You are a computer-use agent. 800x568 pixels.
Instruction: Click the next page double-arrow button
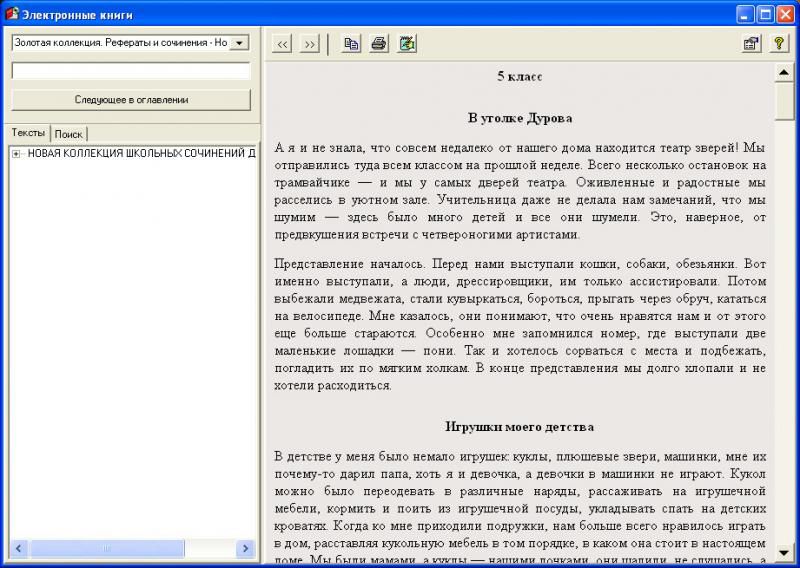click(x=309, y=44)
